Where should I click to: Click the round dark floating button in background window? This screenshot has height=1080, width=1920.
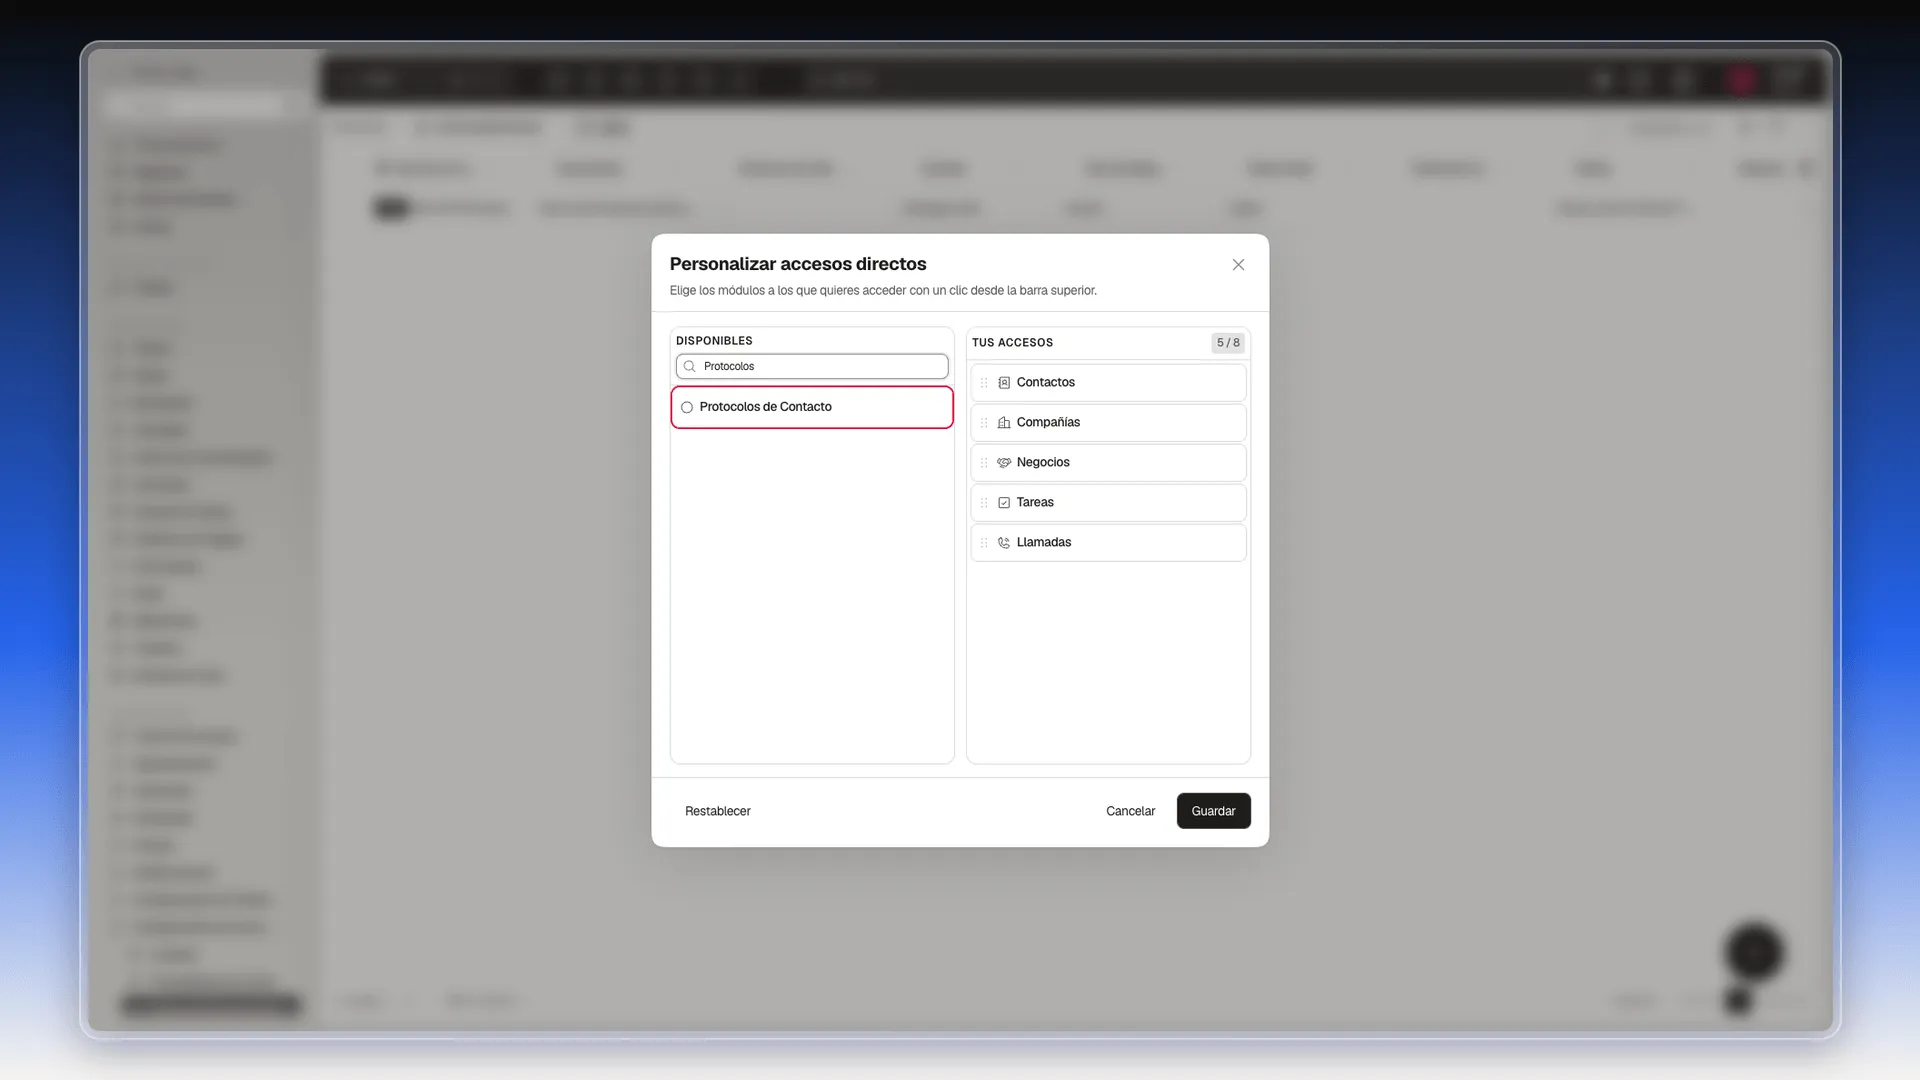point(1754,952)
